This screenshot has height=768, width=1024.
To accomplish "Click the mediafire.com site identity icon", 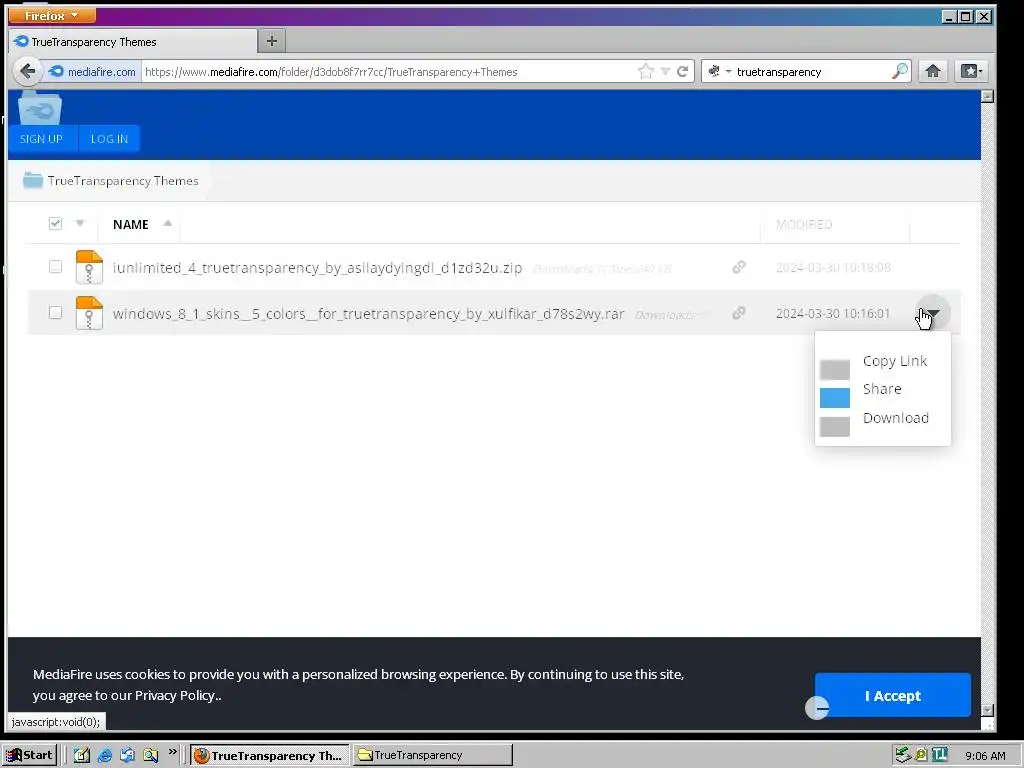I will (x=57, y=71).
